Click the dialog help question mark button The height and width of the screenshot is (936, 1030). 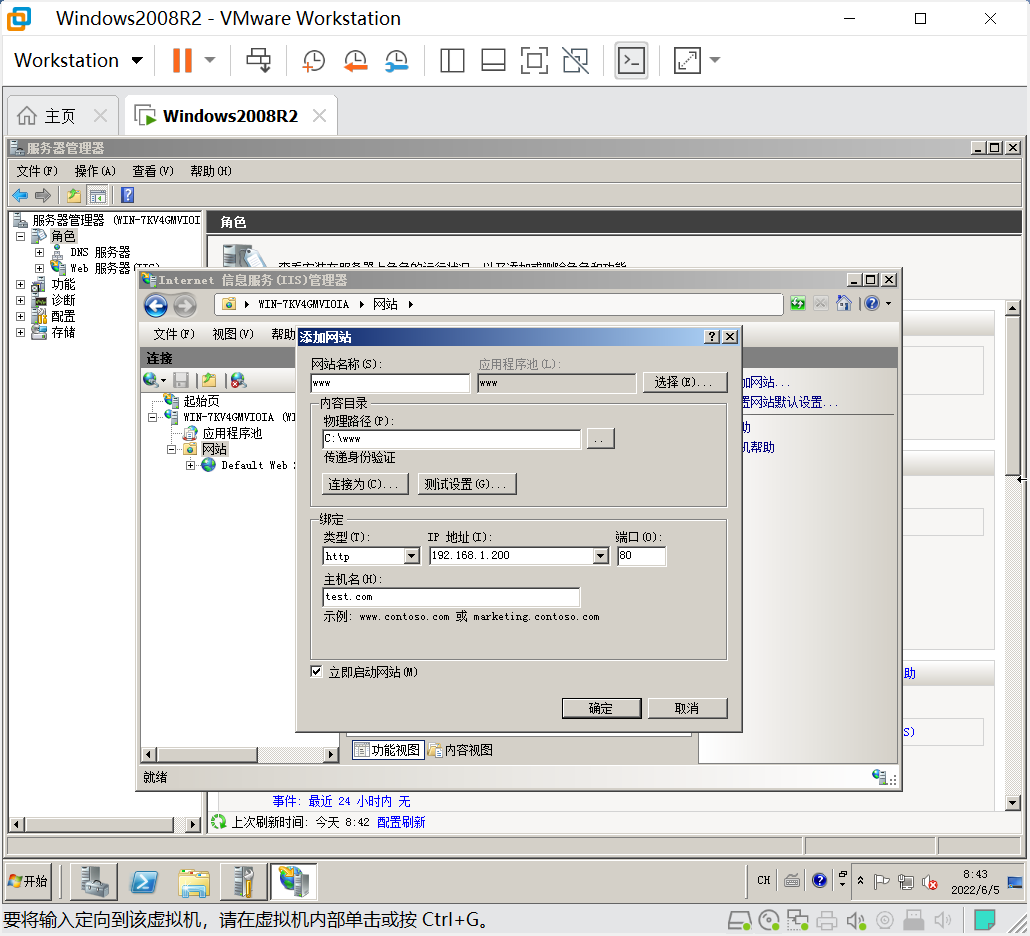click(x=712, y=337)
